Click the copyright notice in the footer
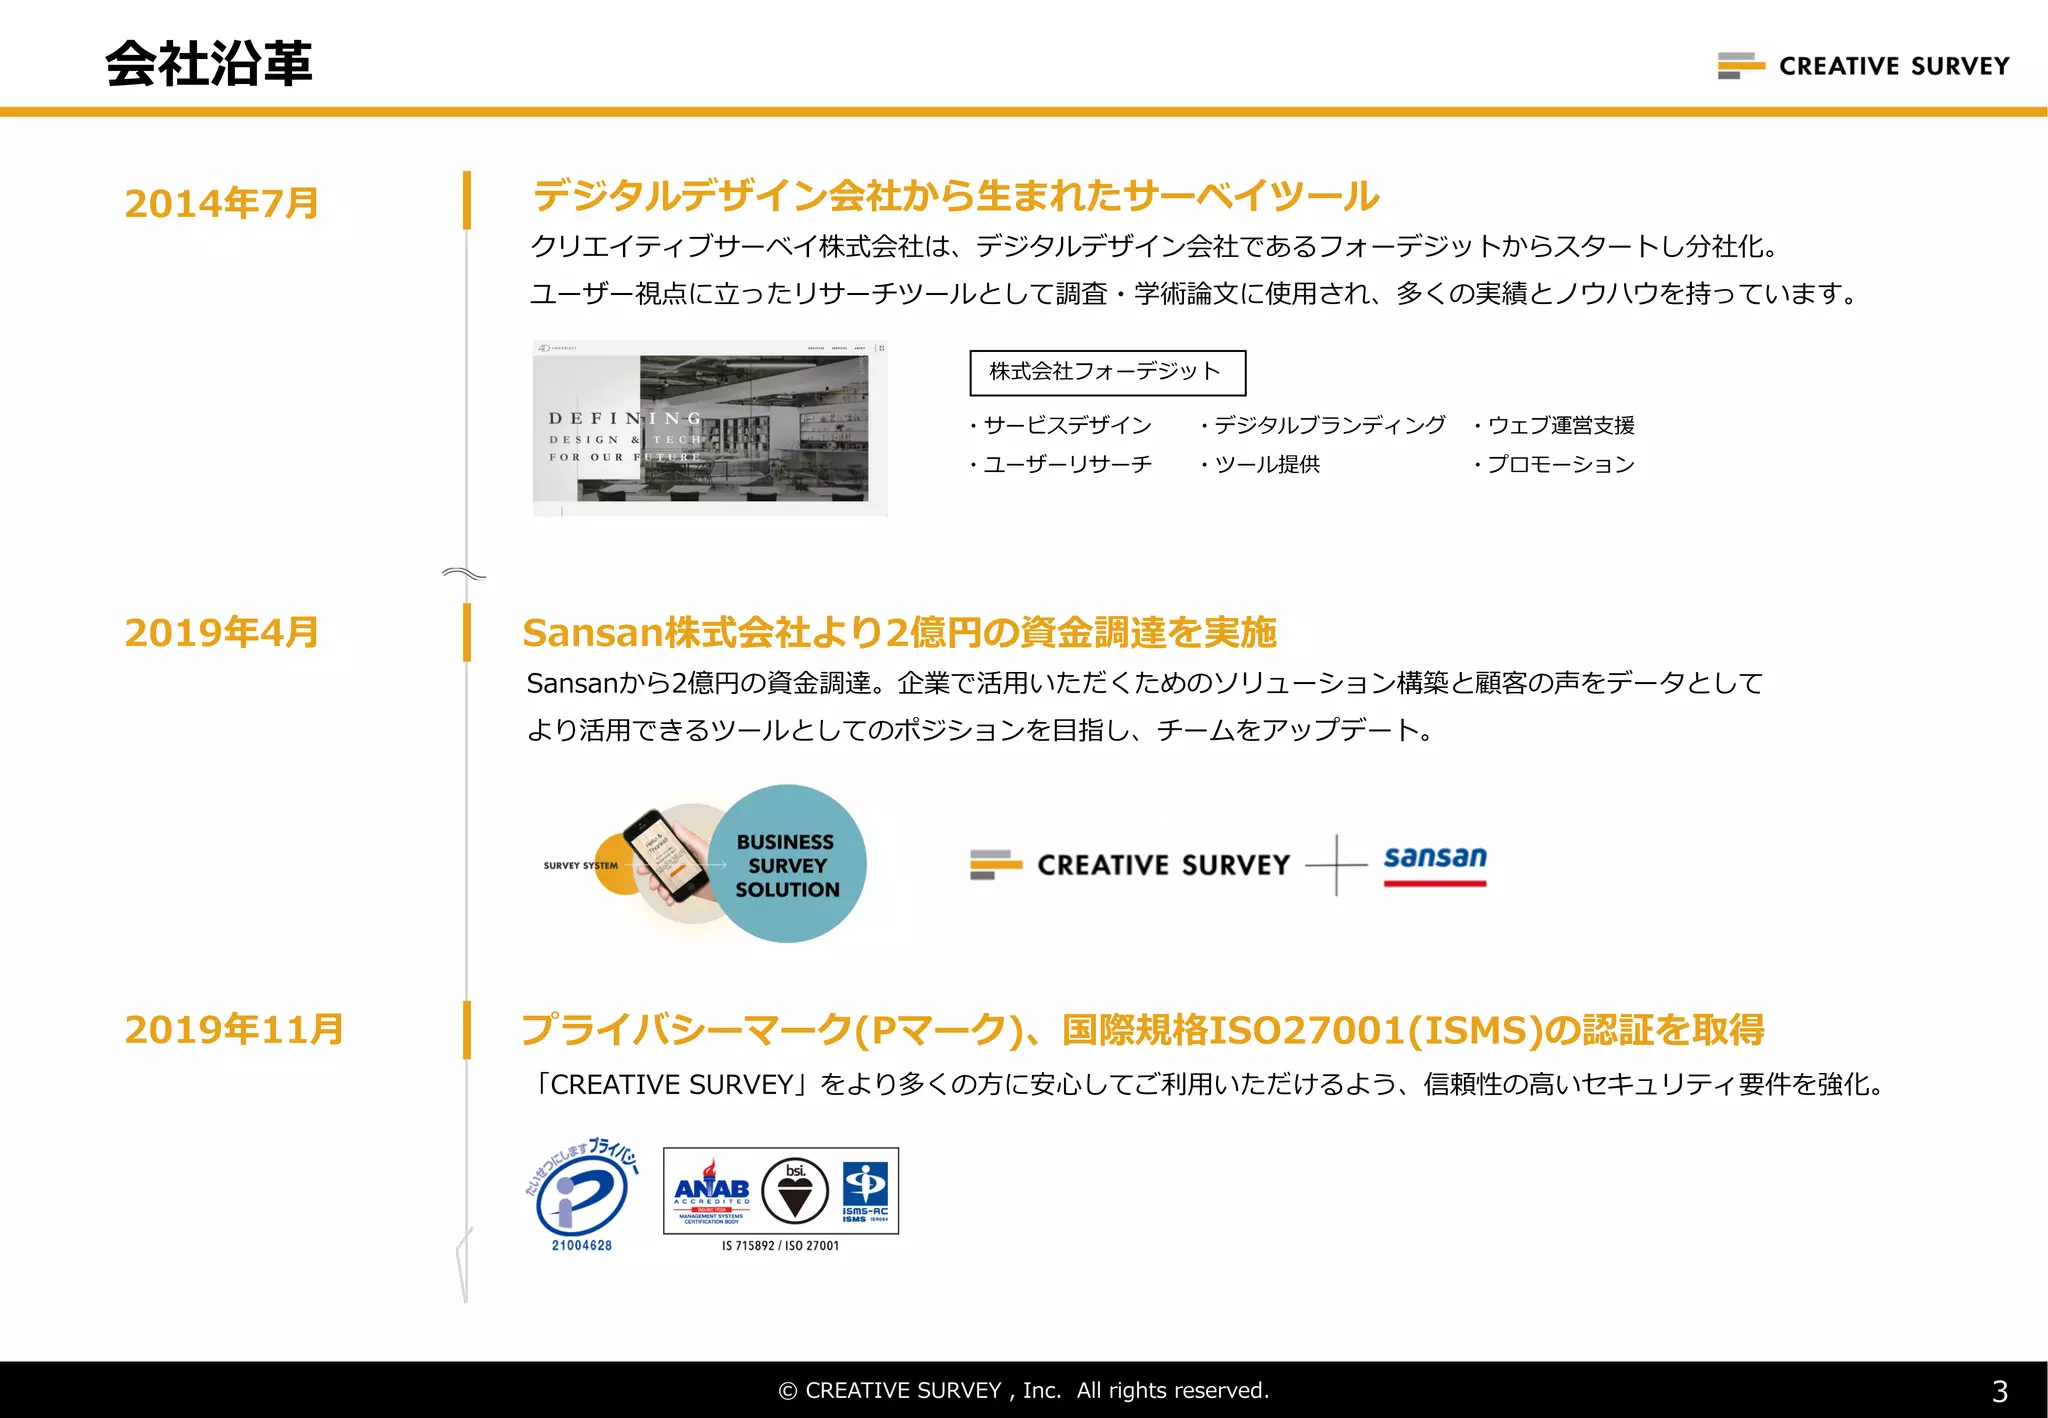 click(x=1023, y=1390)
